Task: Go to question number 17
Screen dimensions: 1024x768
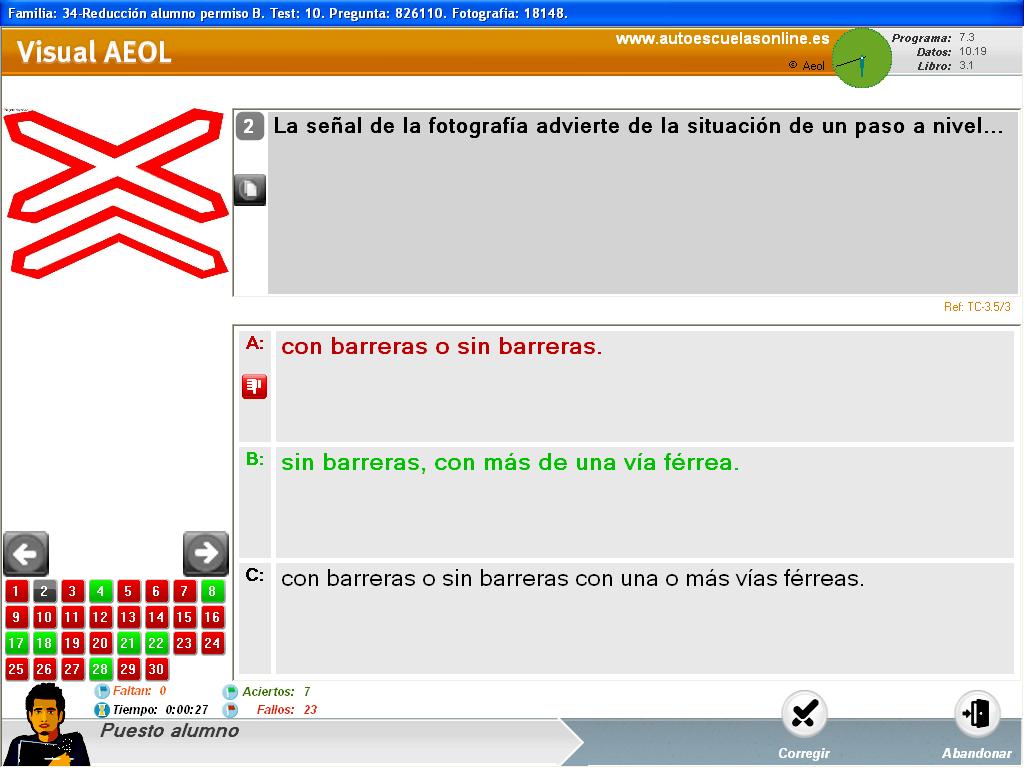Action: coord(16,643)
